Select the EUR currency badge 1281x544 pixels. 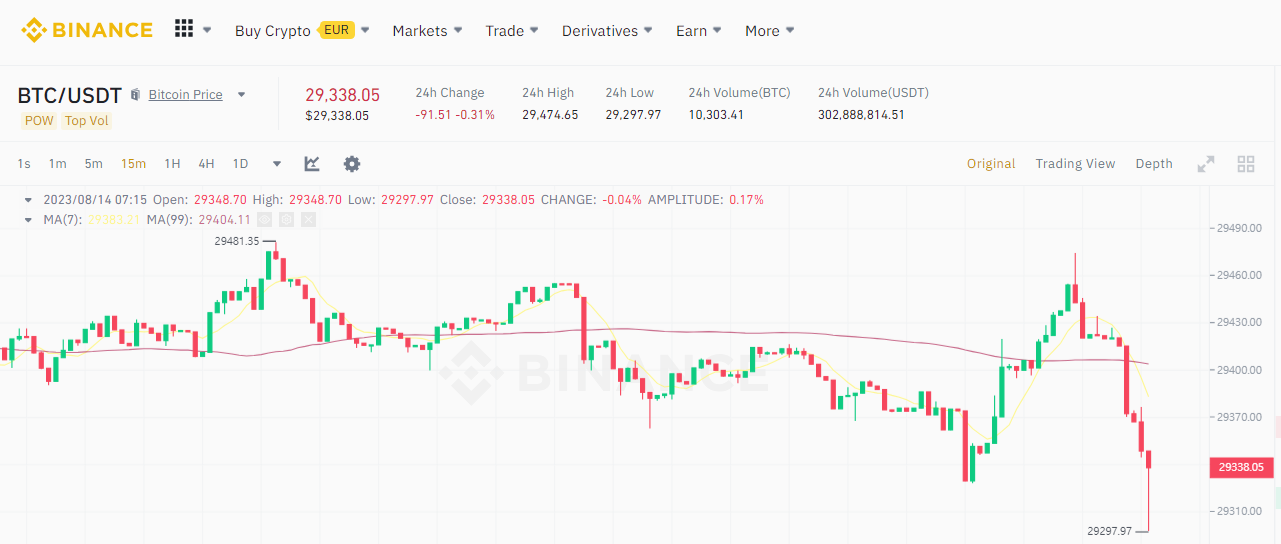coord(337,30)
